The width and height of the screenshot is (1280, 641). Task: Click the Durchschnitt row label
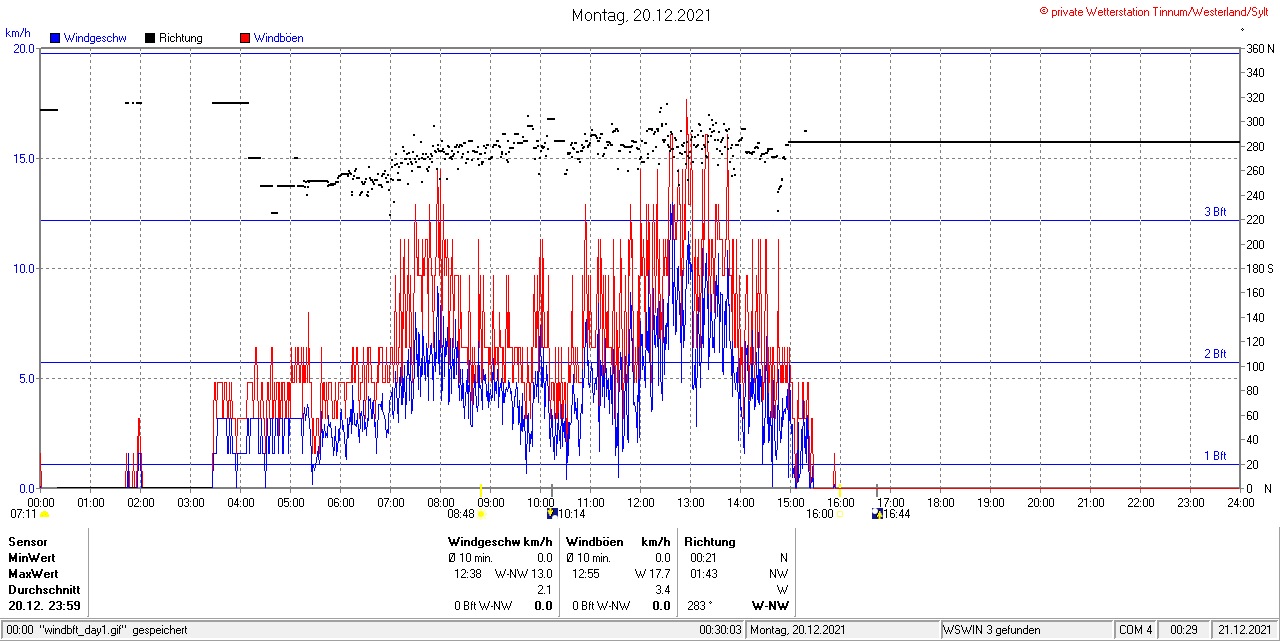[43, 590]
